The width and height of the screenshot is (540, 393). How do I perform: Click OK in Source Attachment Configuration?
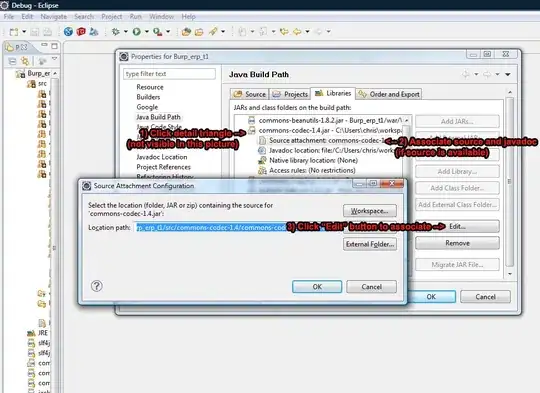tap(317, 287)
